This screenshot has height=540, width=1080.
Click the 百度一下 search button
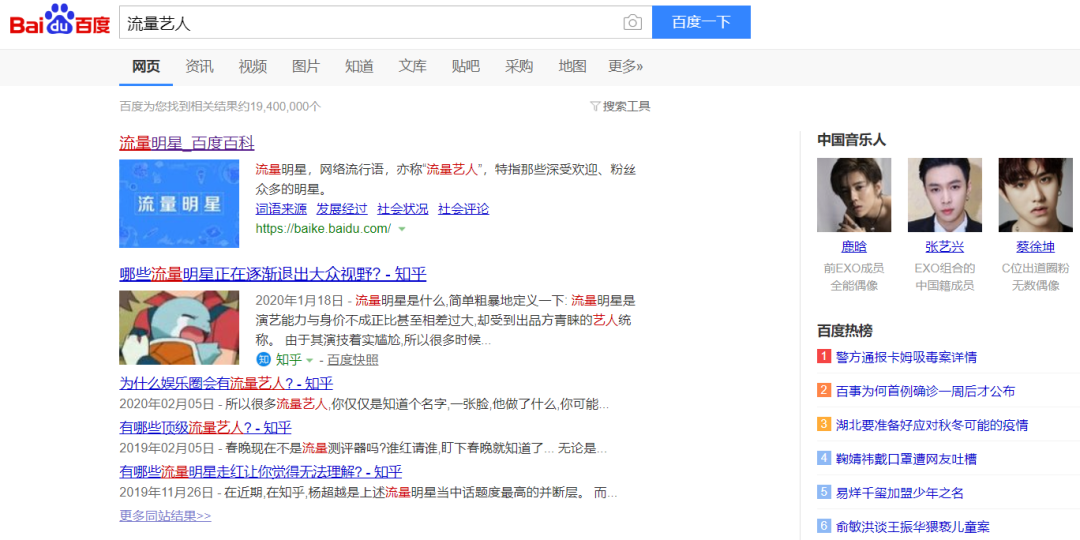pyautogui.click(x=701, y=22)
